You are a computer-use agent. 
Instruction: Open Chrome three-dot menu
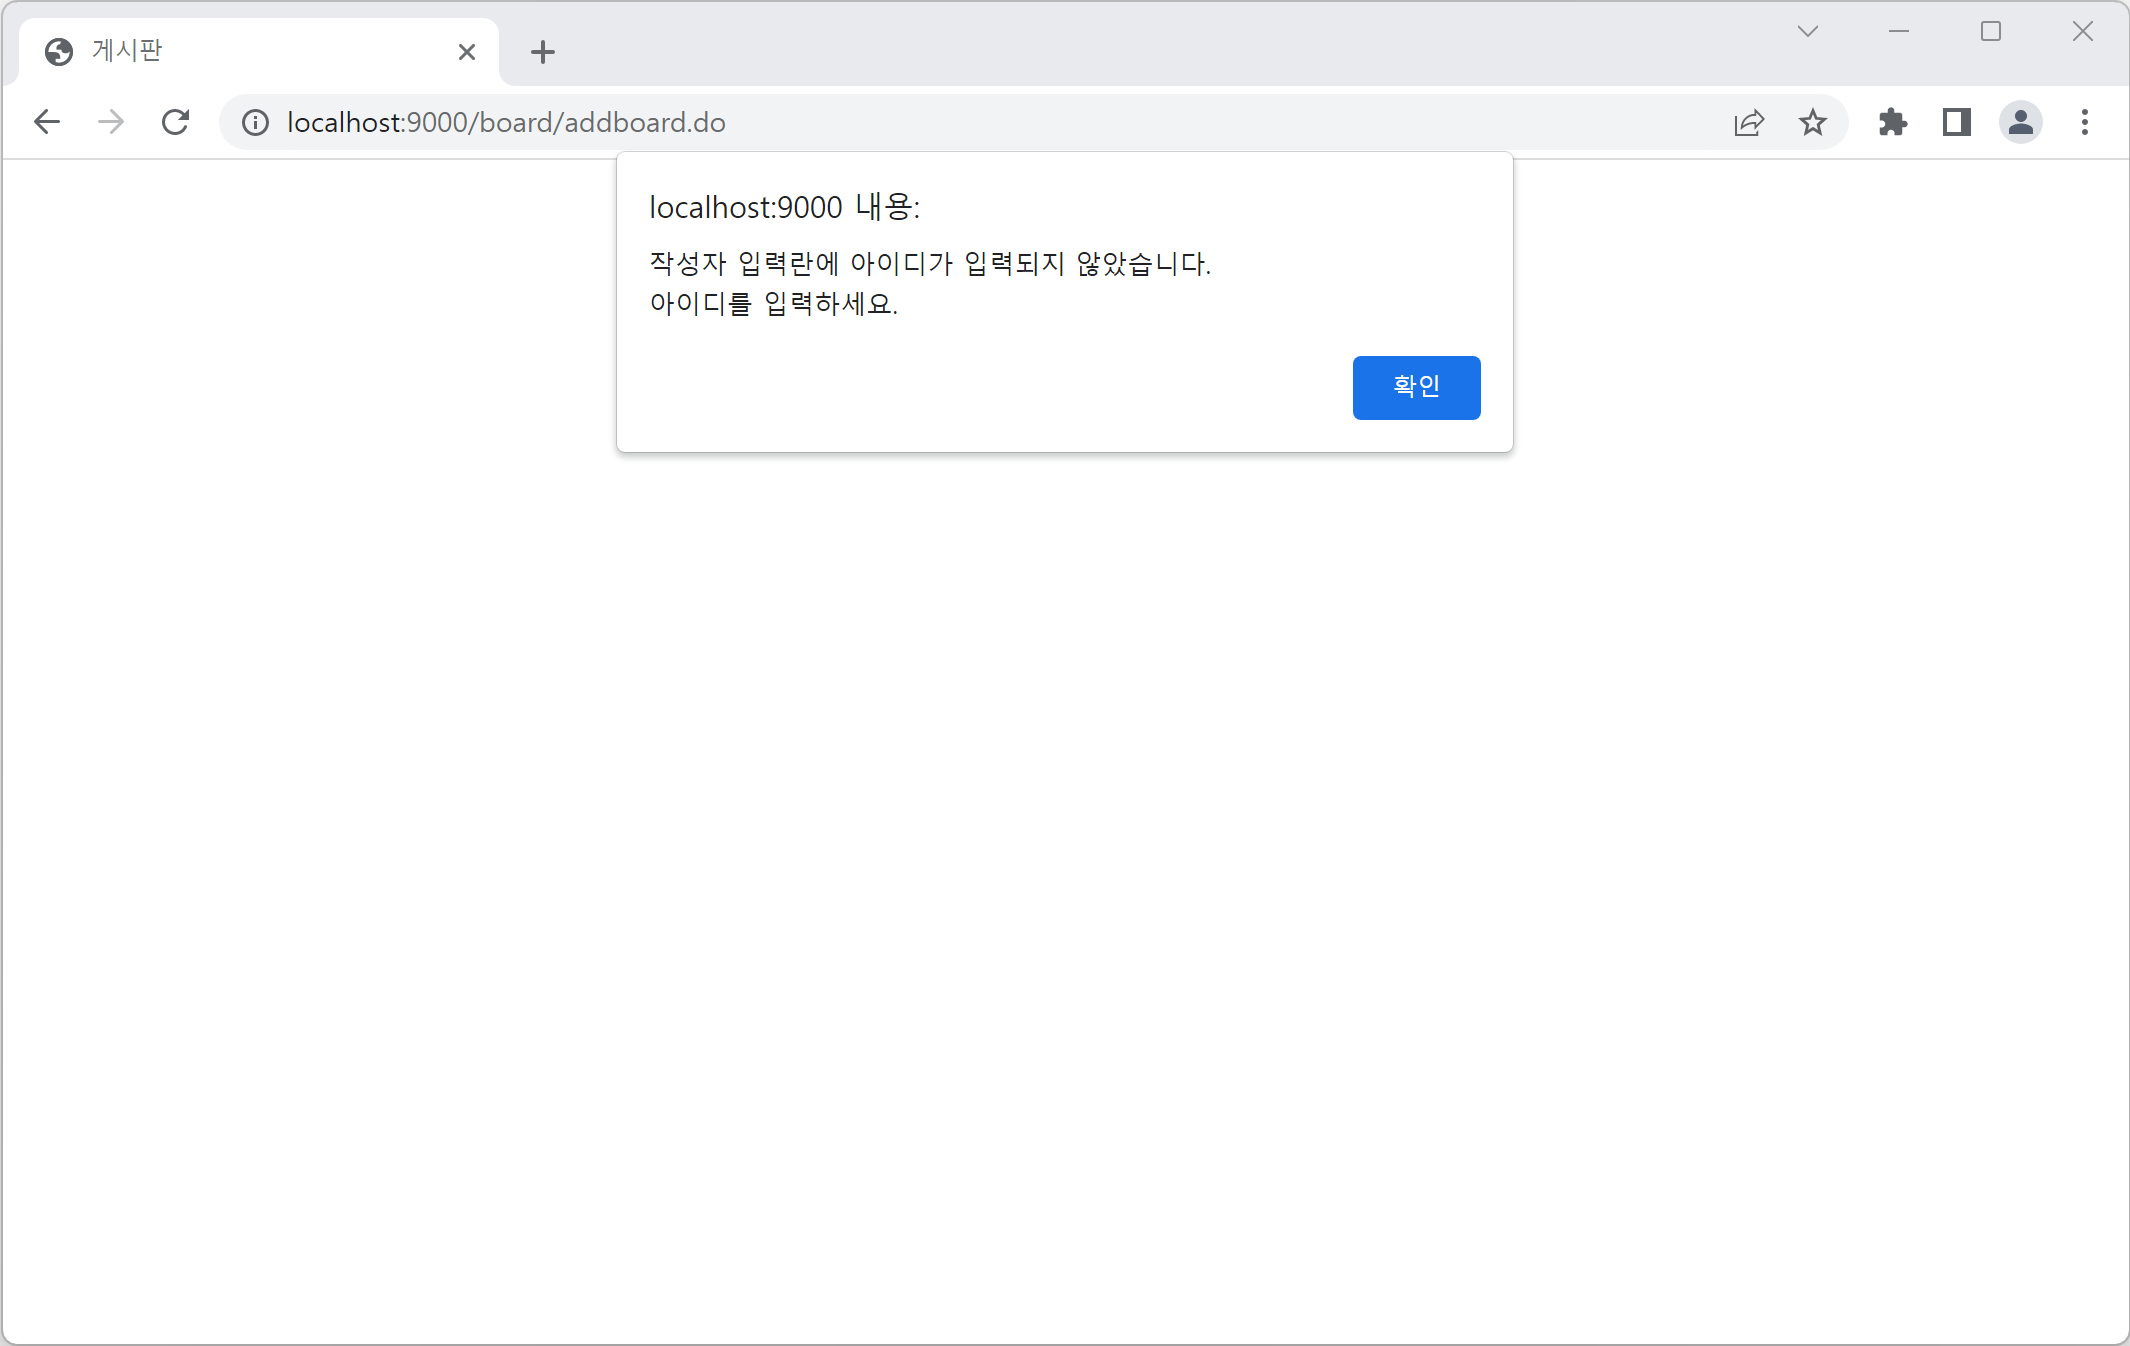[2084, 122]
